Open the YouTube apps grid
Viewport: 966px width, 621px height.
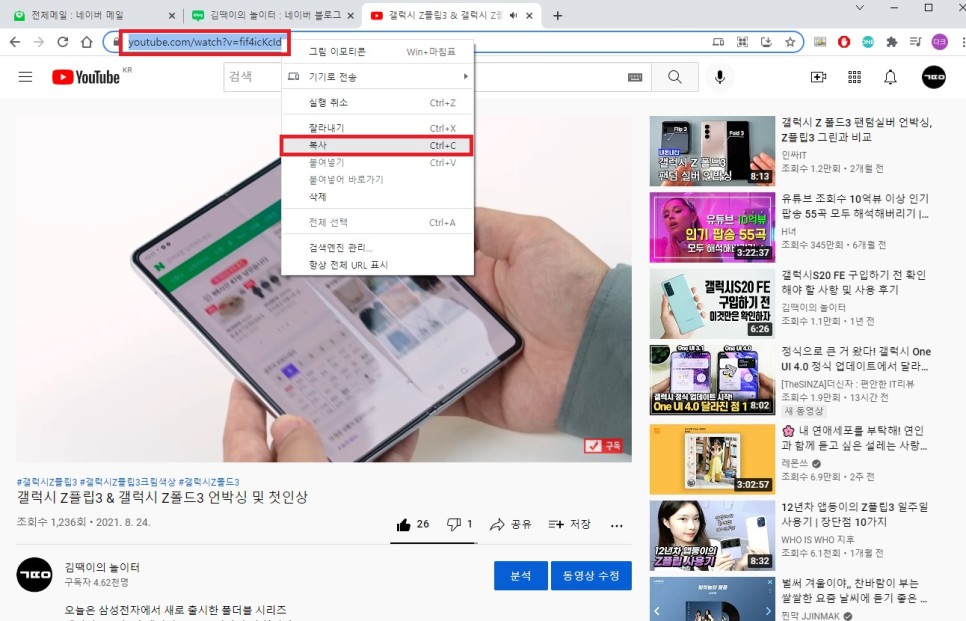click(x=854, y=77)
